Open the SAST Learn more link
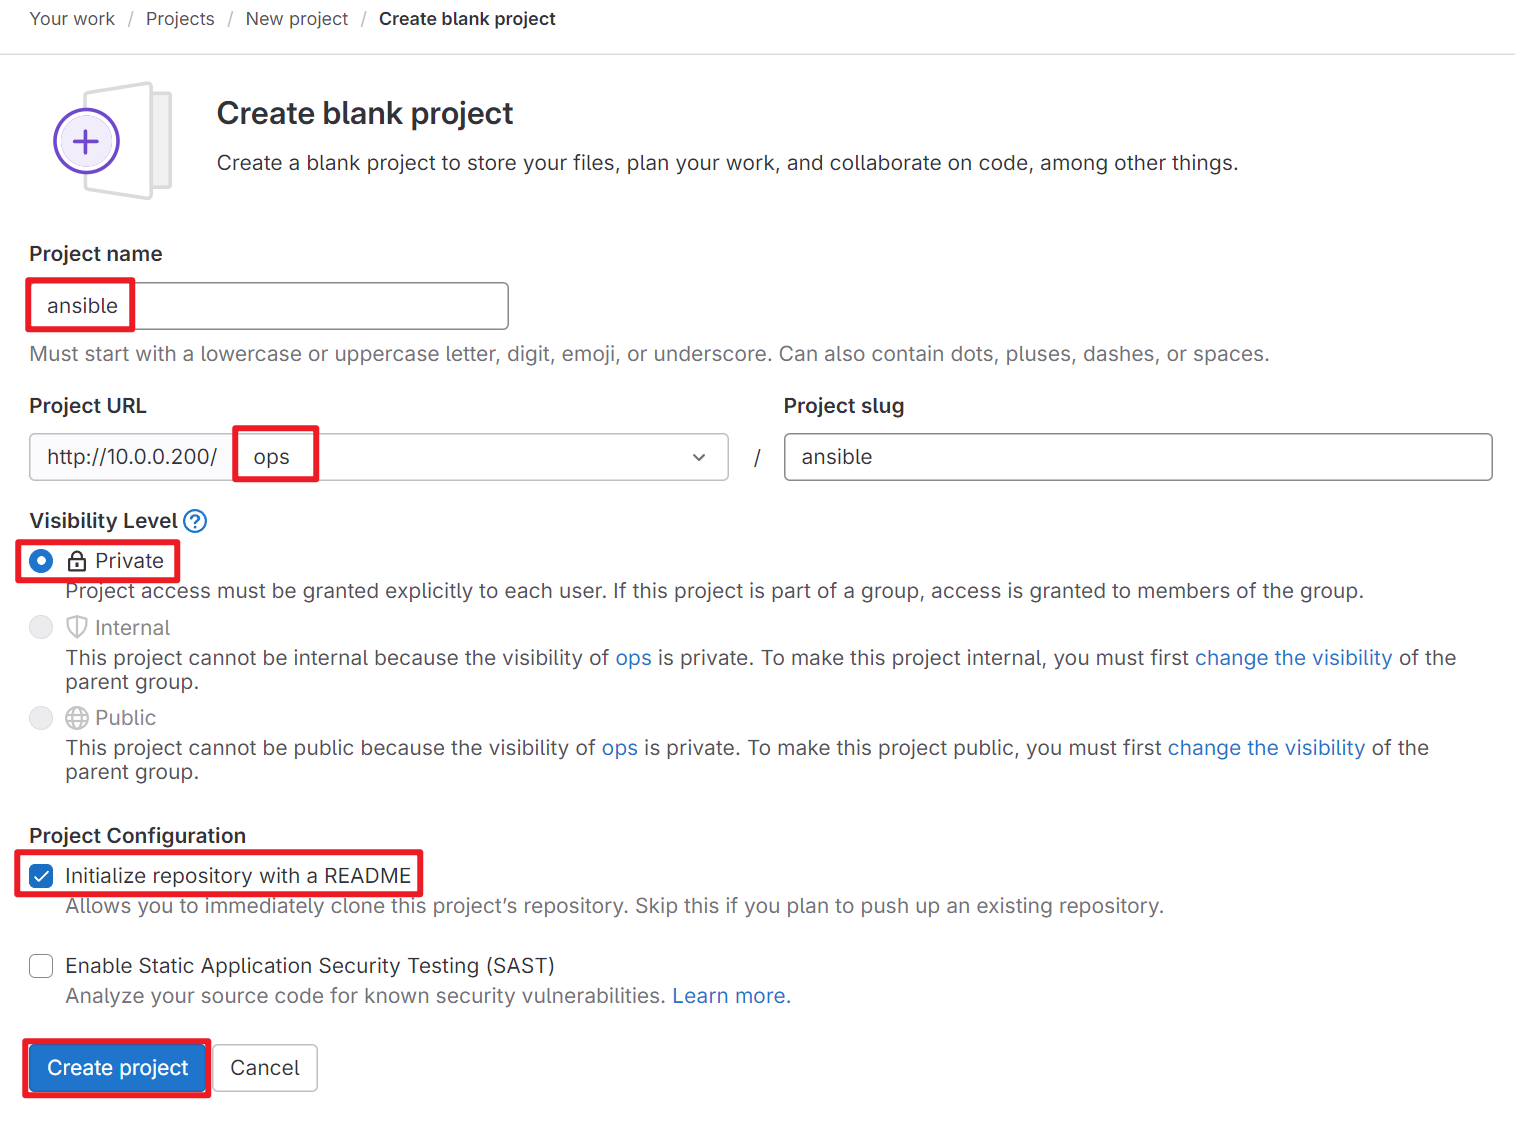This screenshot has width=1515, height=1127. pos(729,996)
